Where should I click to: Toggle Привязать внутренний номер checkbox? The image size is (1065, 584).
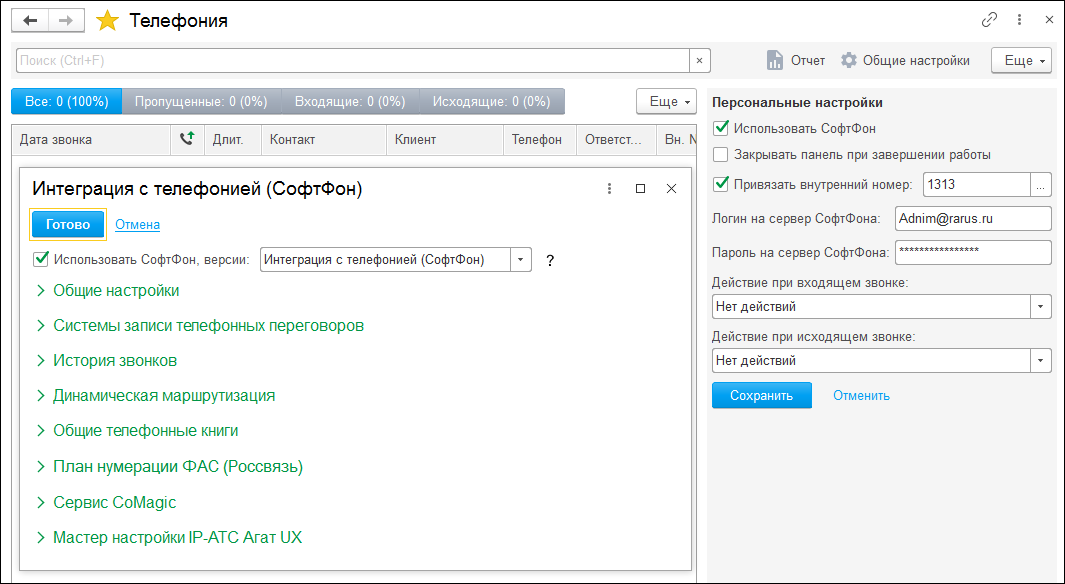[721, 184]
